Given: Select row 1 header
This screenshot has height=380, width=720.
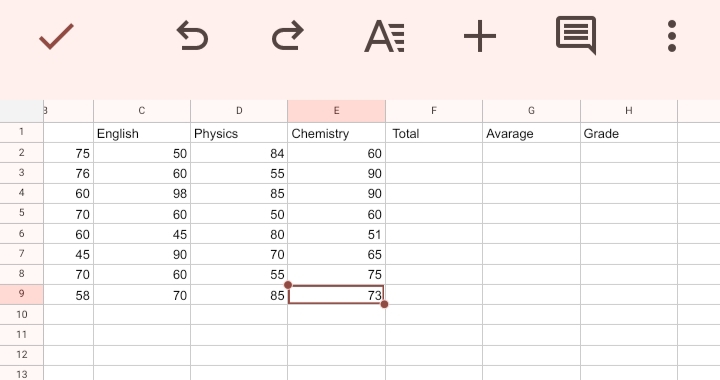Looking at the screenshot, I should pos(22,132).
